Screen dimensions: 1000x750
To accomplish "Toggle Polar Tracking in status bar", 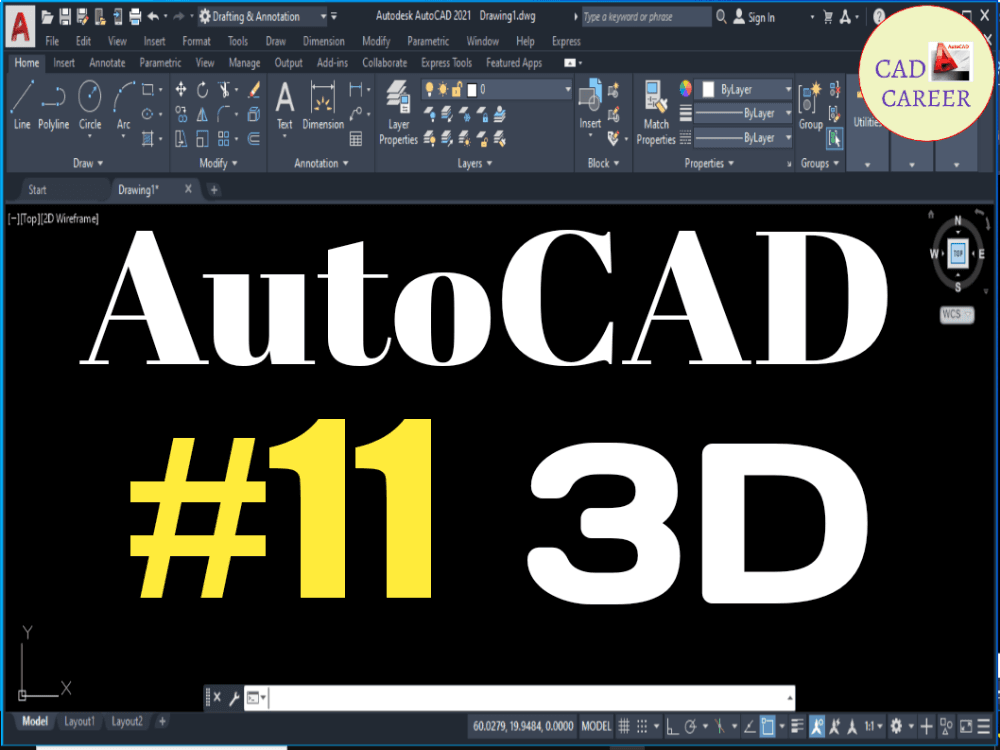I will pos(690,726).
